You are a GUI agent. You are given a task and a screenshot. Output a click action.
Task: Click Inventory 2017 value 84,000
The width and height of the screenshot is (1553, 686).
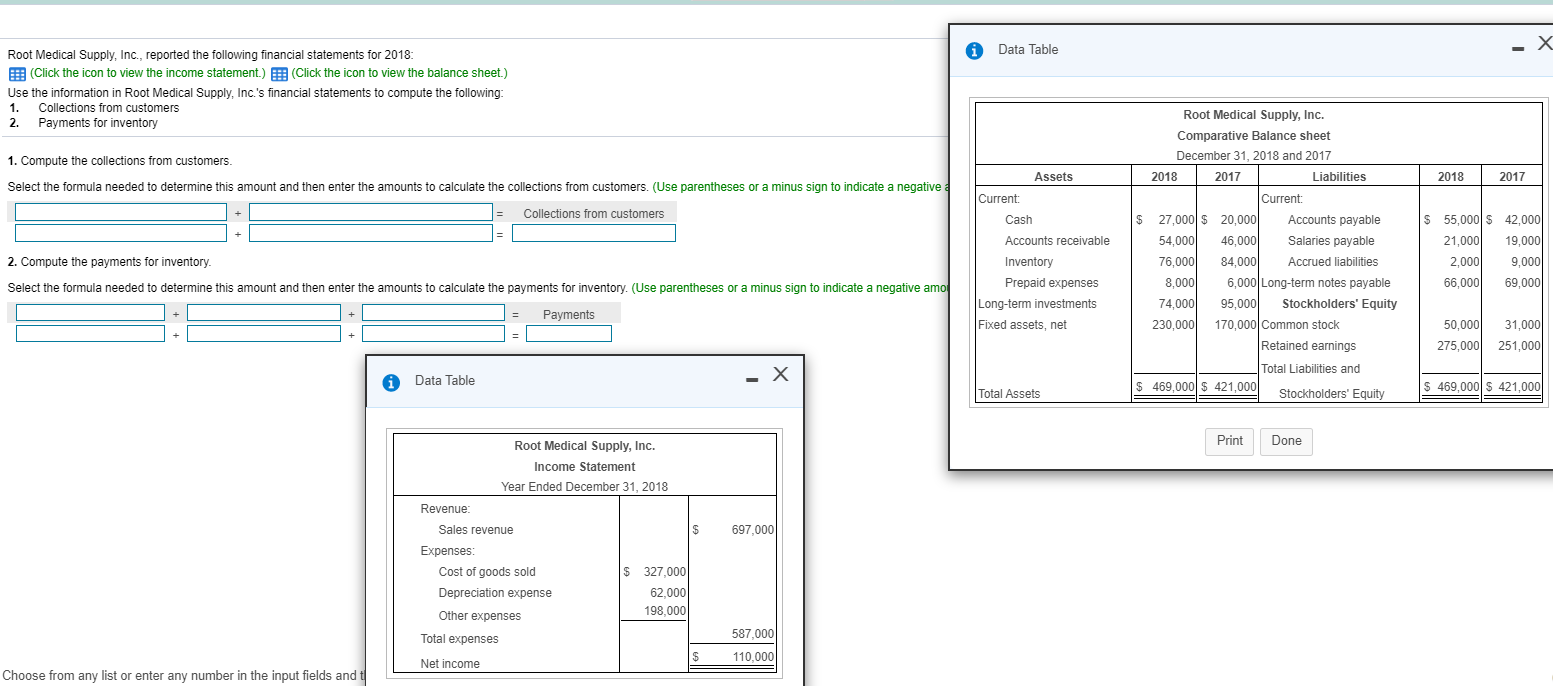(x=1239, y=262)
